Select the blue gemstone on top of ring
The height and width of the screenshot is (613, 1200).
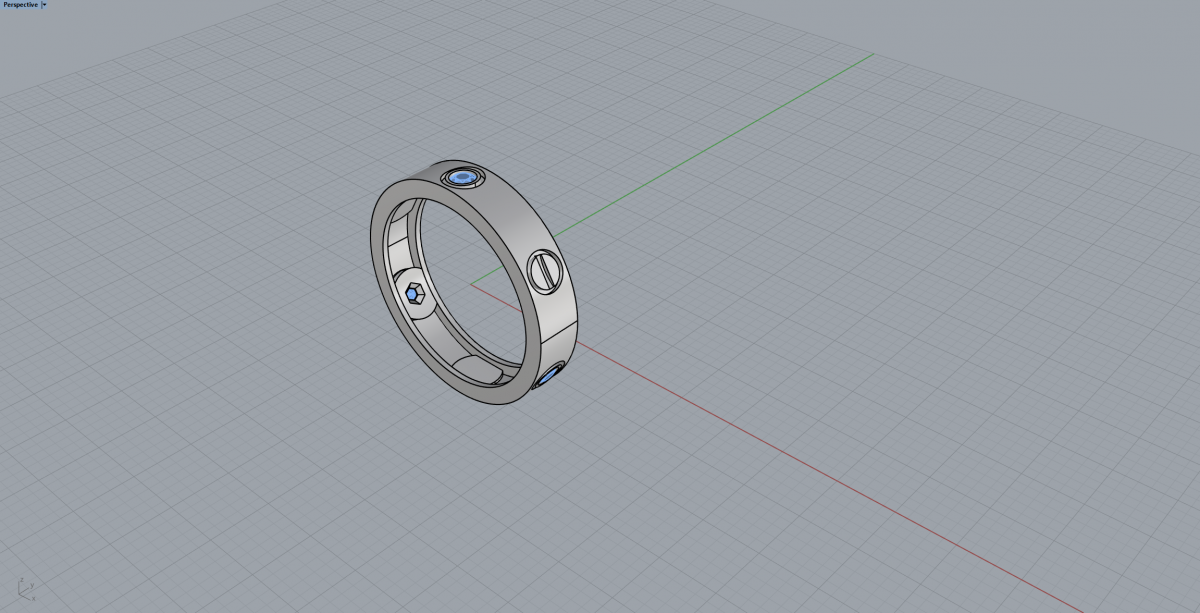tap(462, 178)
